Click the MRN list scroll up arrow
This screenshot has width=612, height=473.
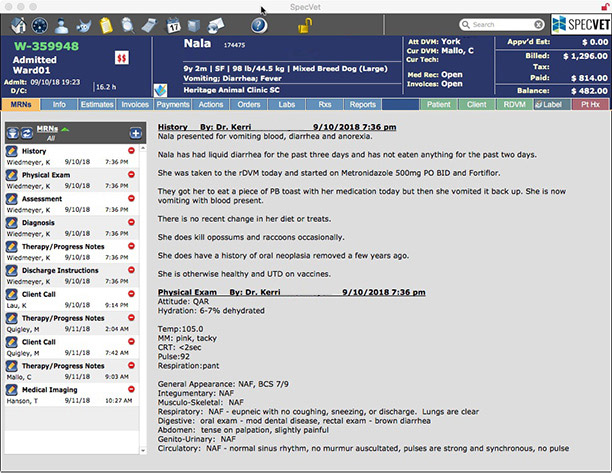(143, 148)
